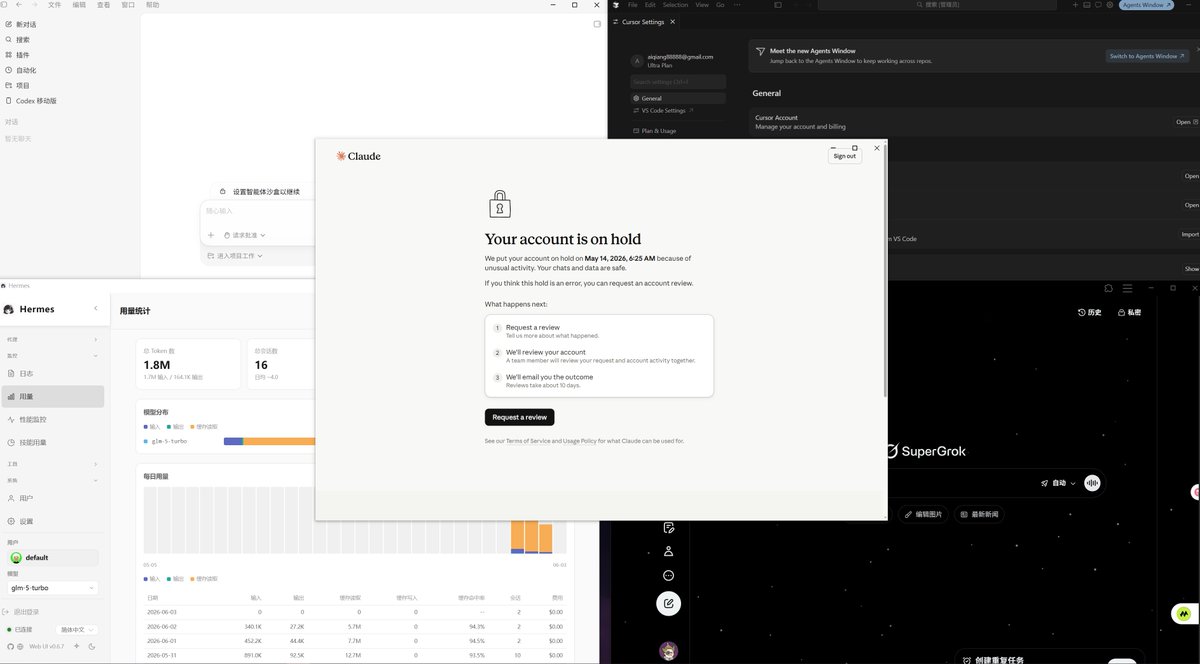Click Open for Cursor Account
Image resolution: width=1200 pixels, height=664 pixels.
click(x=1186, y=122)
